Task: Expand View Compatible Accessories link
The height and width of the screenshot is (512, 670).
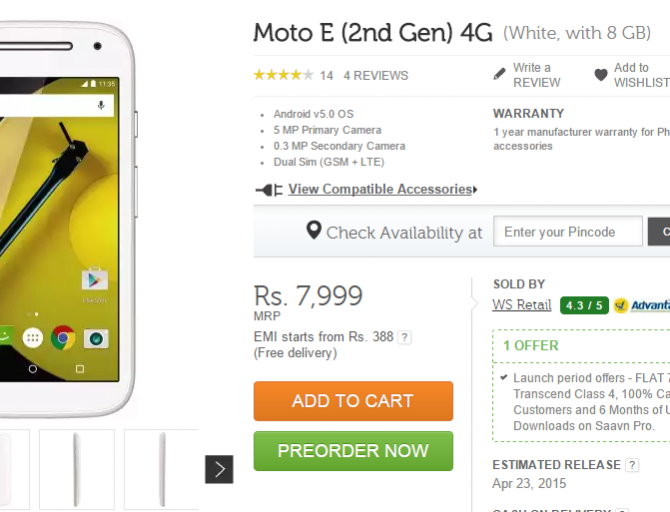Action: click(380, 189)
